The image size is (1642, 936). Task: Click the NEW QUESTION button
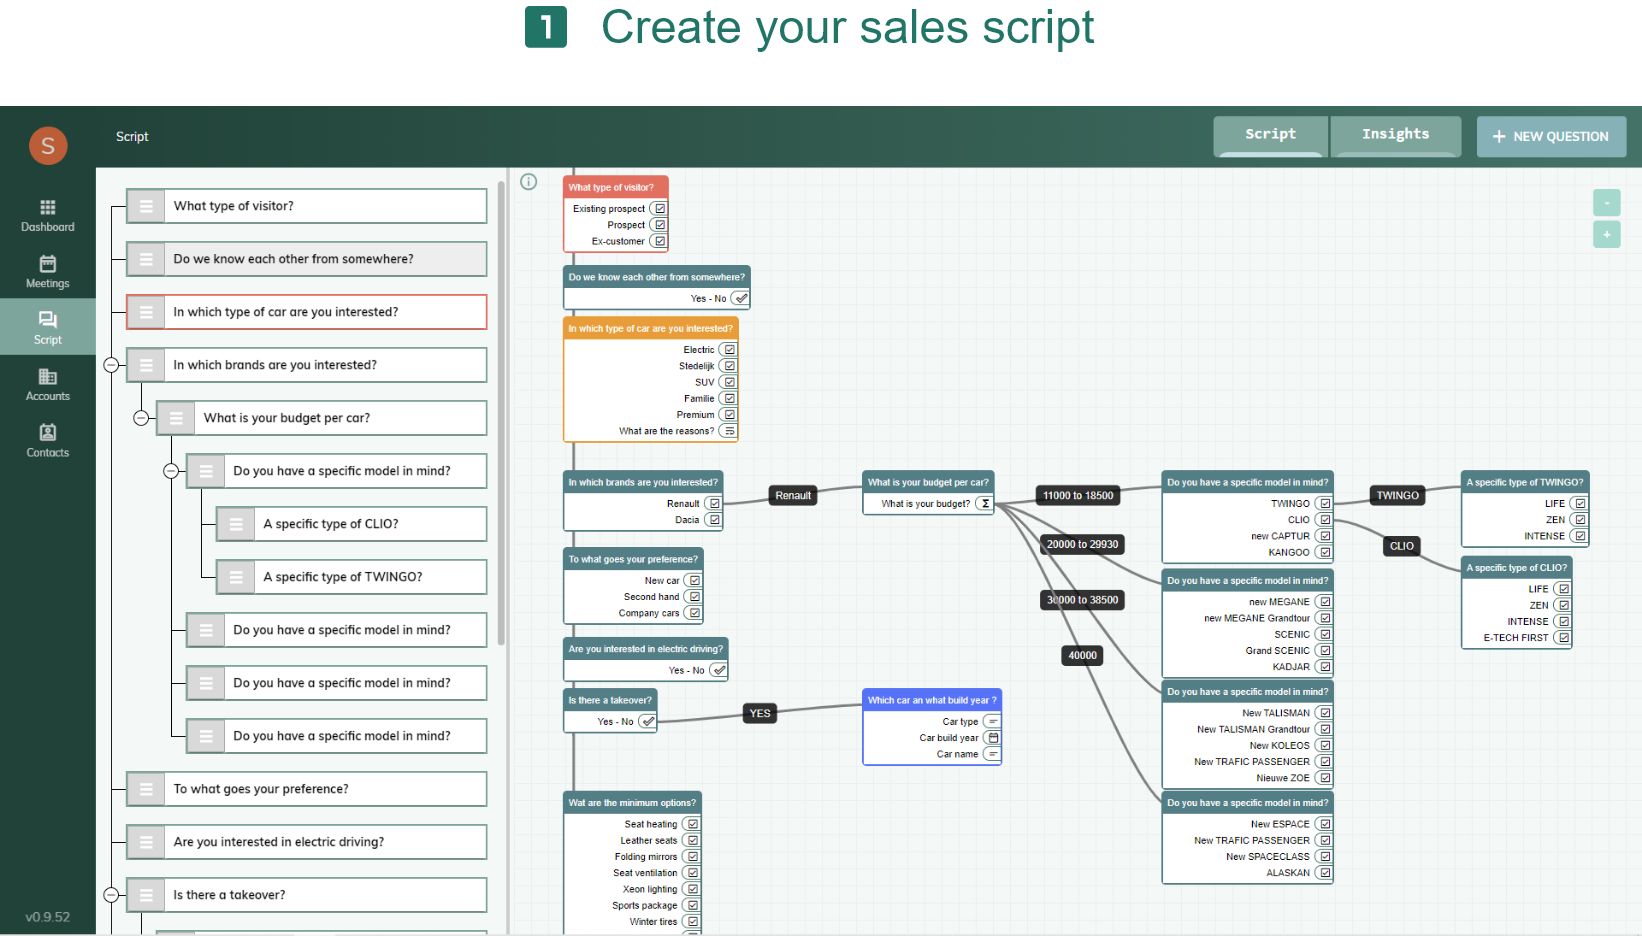[x=1550, y=137]
